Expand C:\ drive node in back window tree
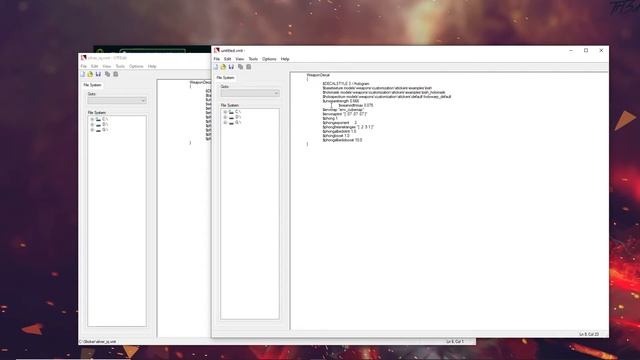 click(x=92, y=119)
